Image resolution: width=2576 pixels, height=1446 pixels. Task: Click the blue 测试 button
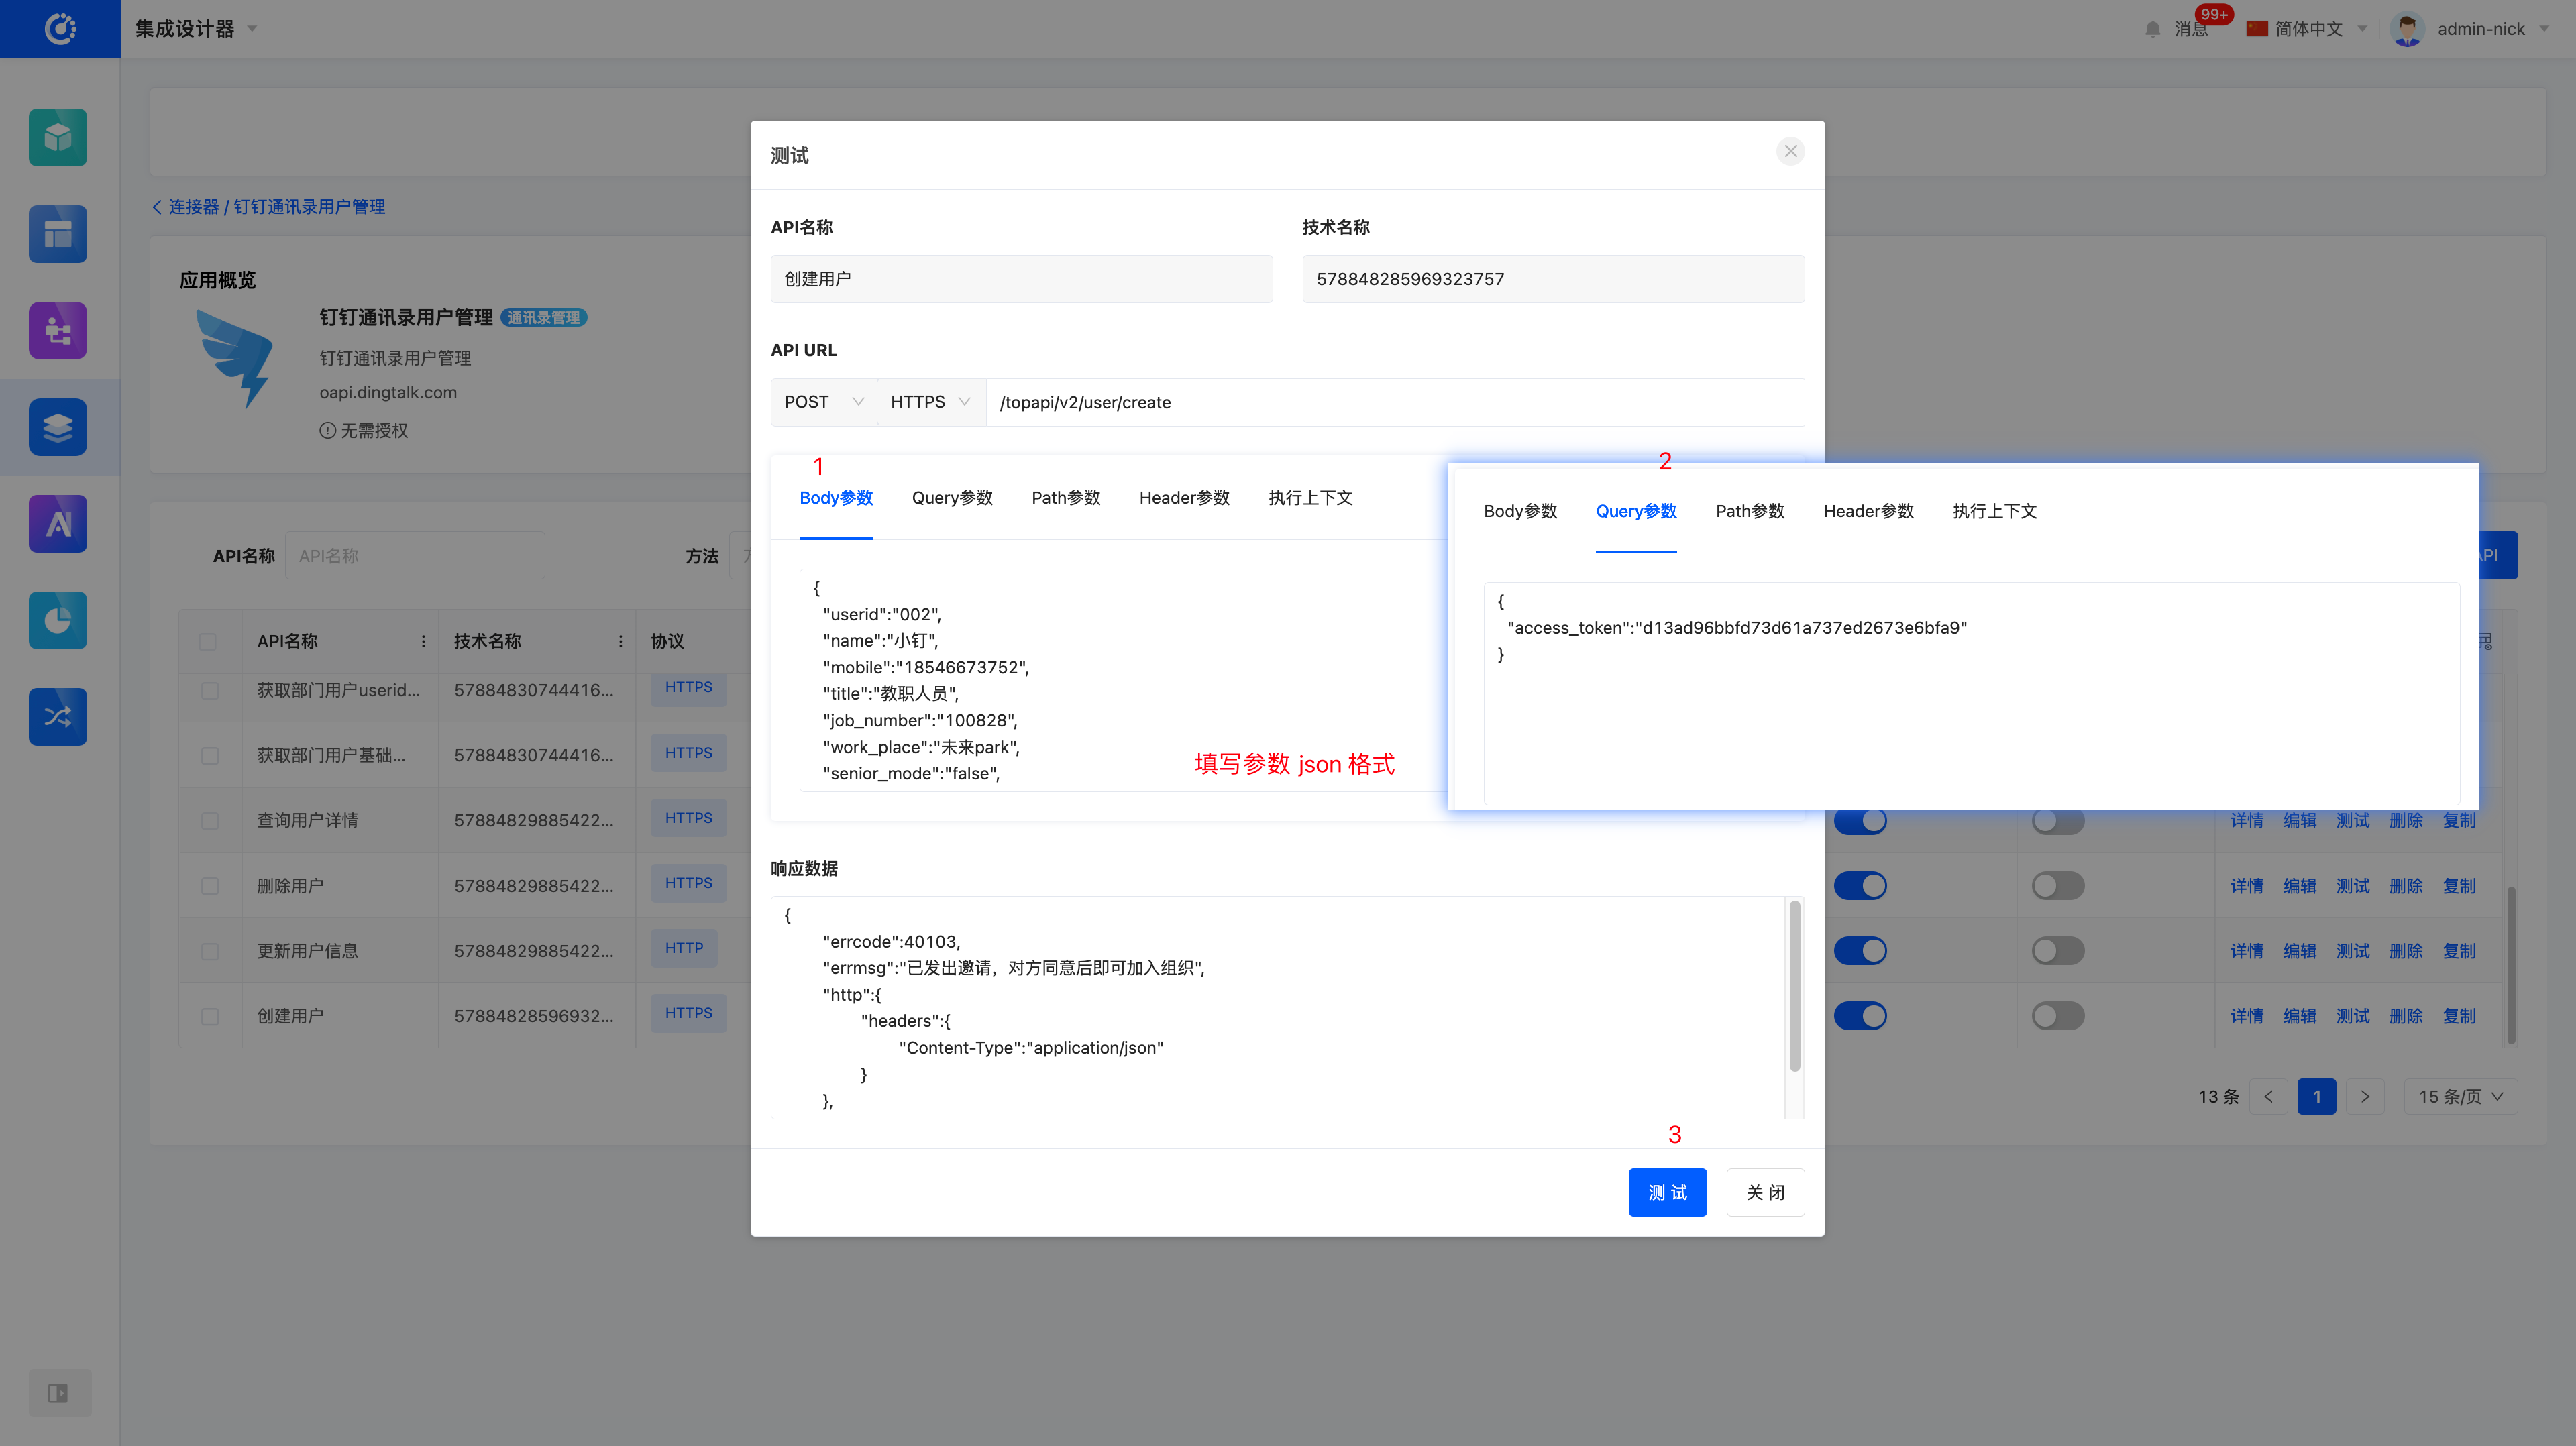1667,1192
